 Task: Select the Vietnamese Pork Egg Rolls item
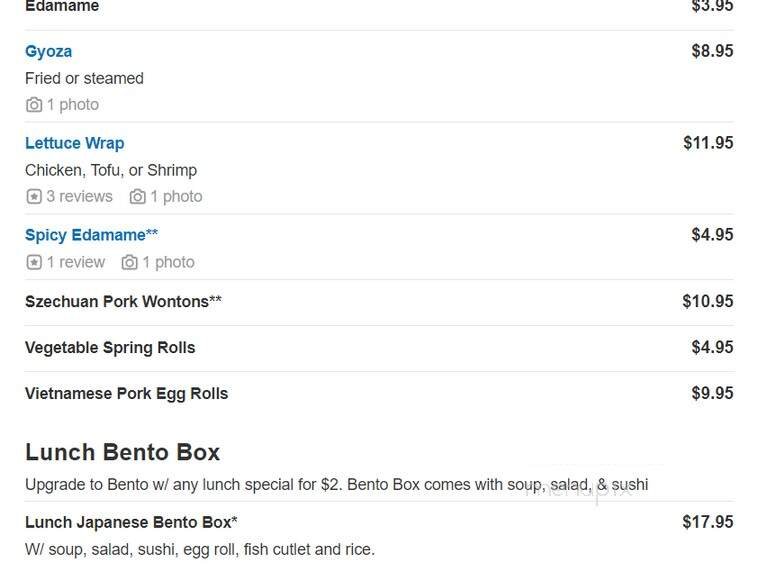click(126, 394)
